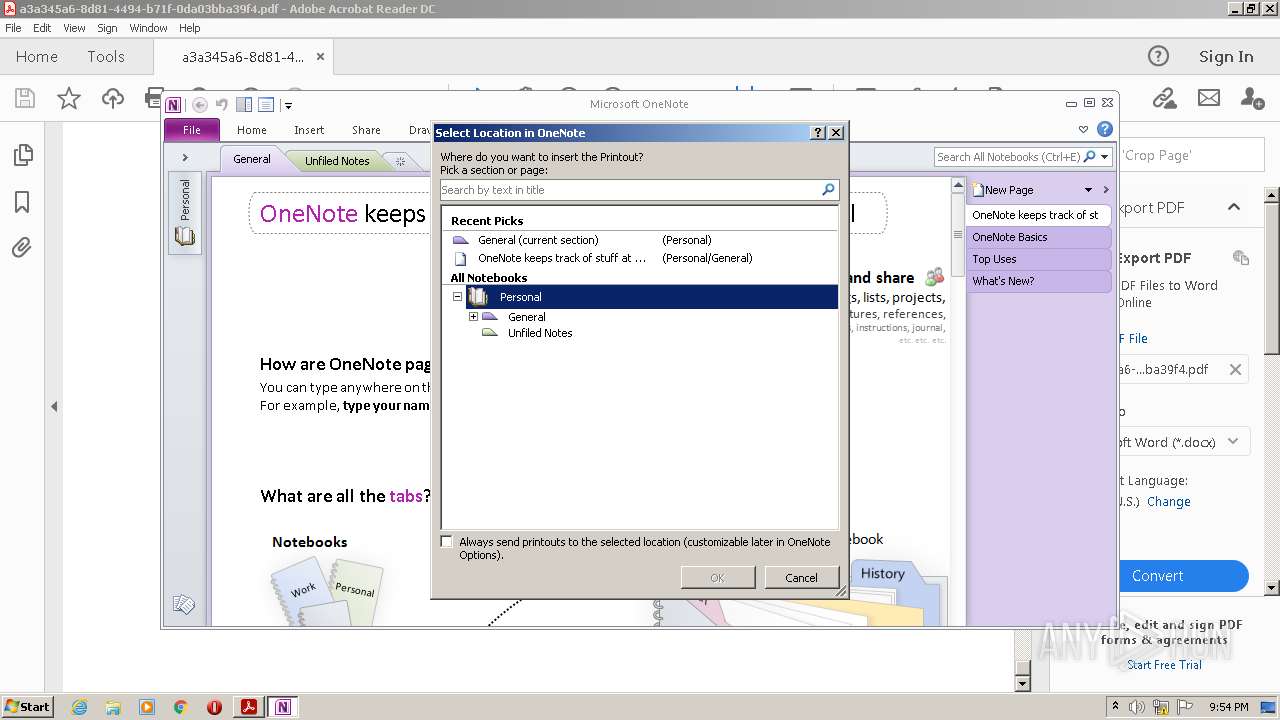Click the Sign In link in Acrobat

[1226, 57]
